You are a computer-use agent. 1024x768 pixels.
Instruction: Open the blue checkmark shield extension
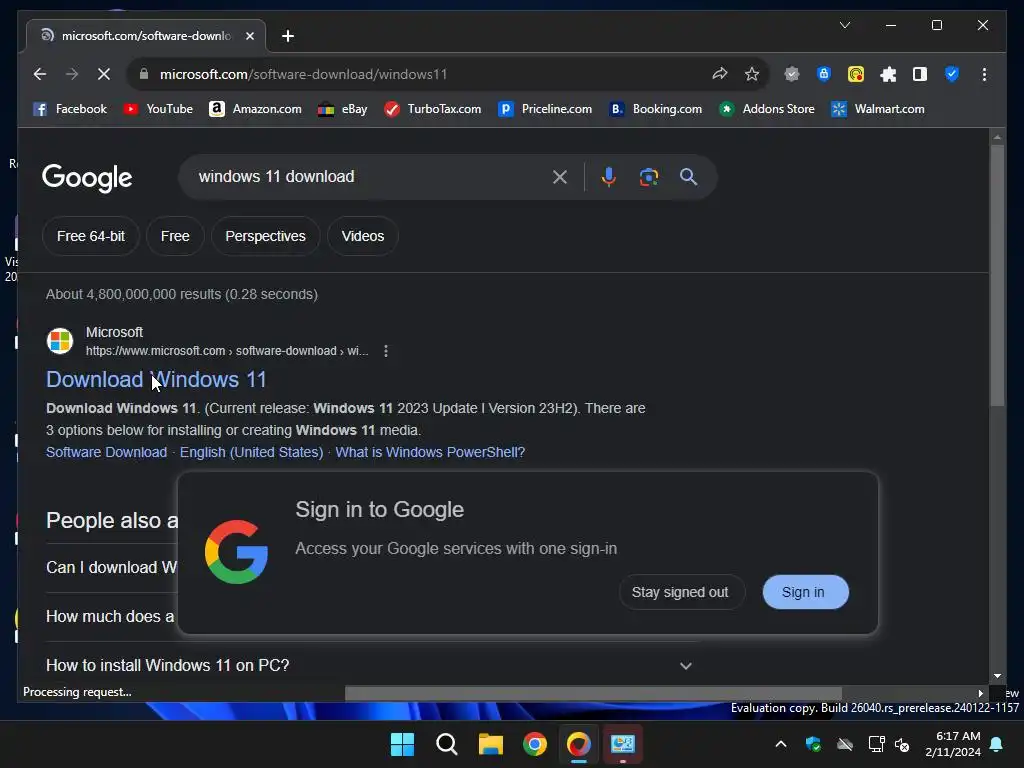(952, 74)
